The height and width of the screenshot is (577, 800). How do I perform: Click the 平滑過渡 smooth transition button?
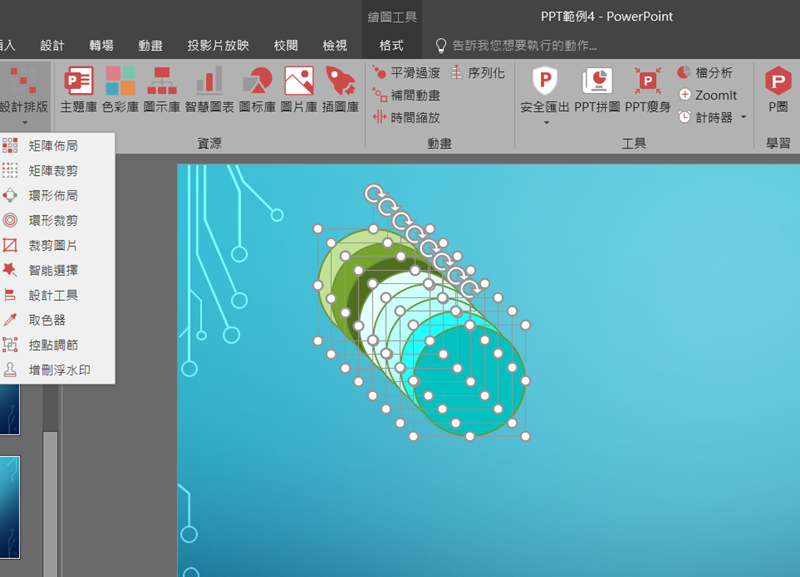tap(406, 73)
